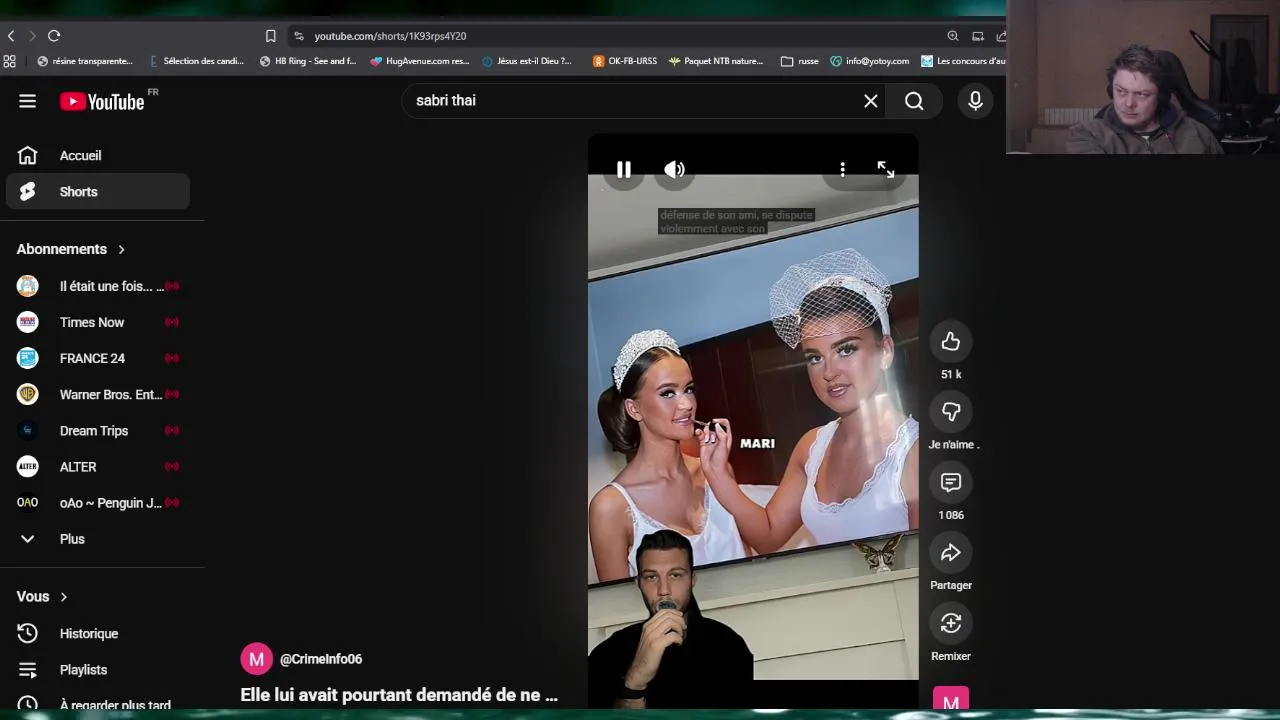Open the russe bookmarks folder
The height and width of the screenshot is (720, 1280).
tap(800, 61)
